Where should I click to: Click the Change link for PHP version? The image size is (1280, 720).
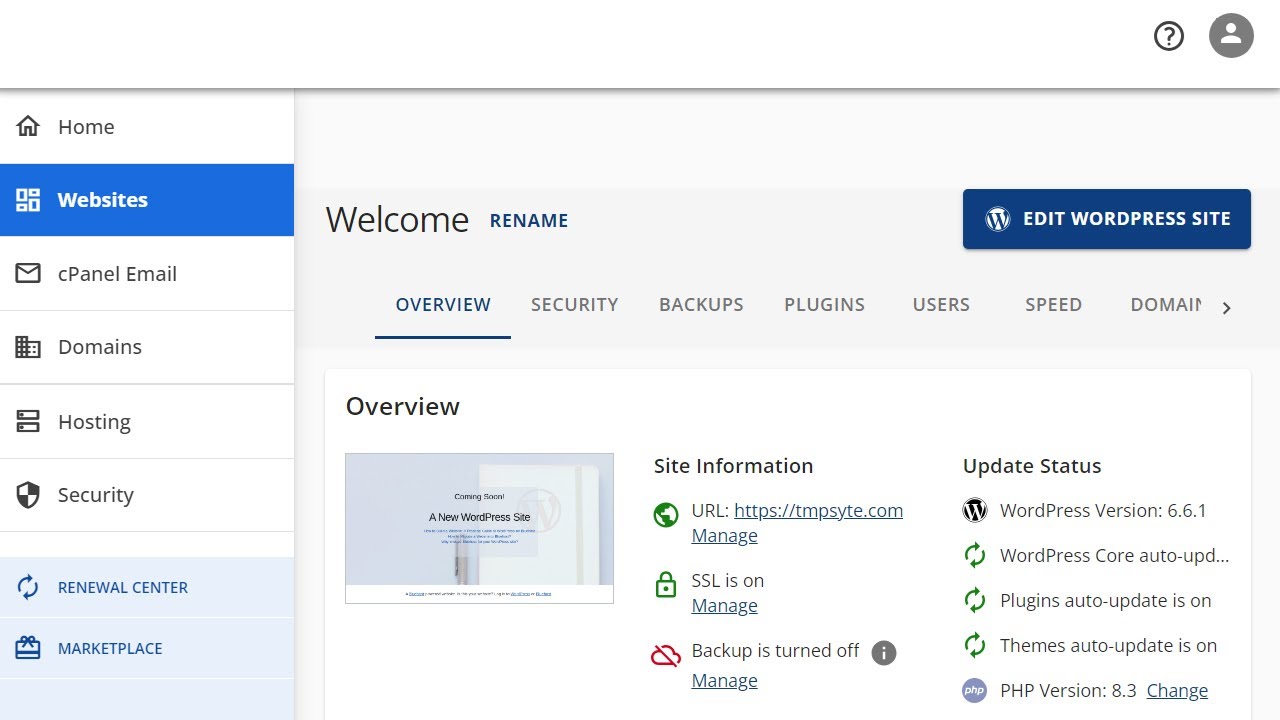tap(1177, 690)
